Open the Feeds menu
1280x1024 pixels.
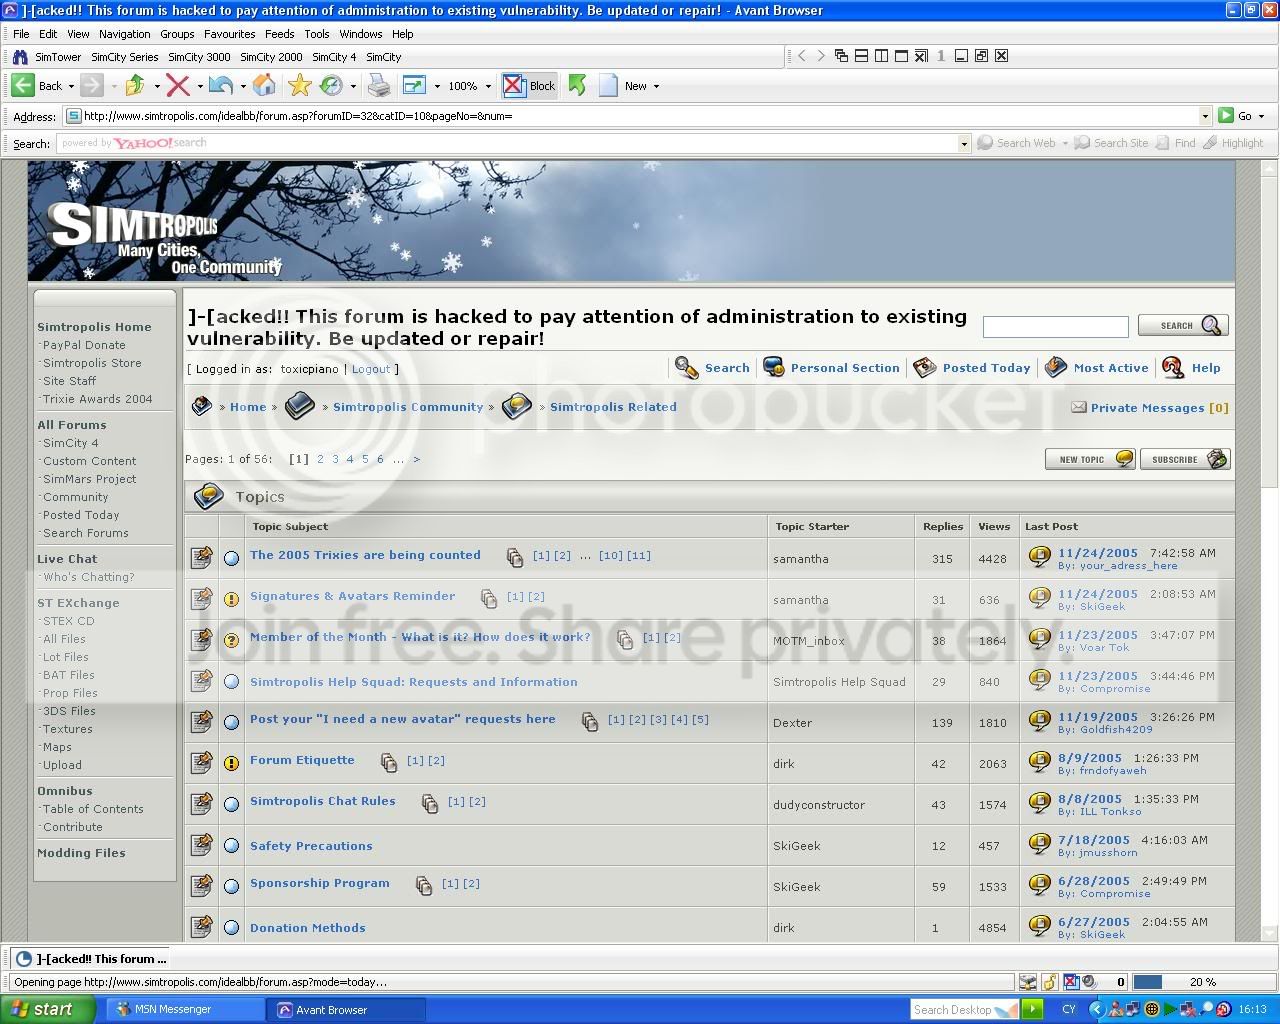pos(279,34)
